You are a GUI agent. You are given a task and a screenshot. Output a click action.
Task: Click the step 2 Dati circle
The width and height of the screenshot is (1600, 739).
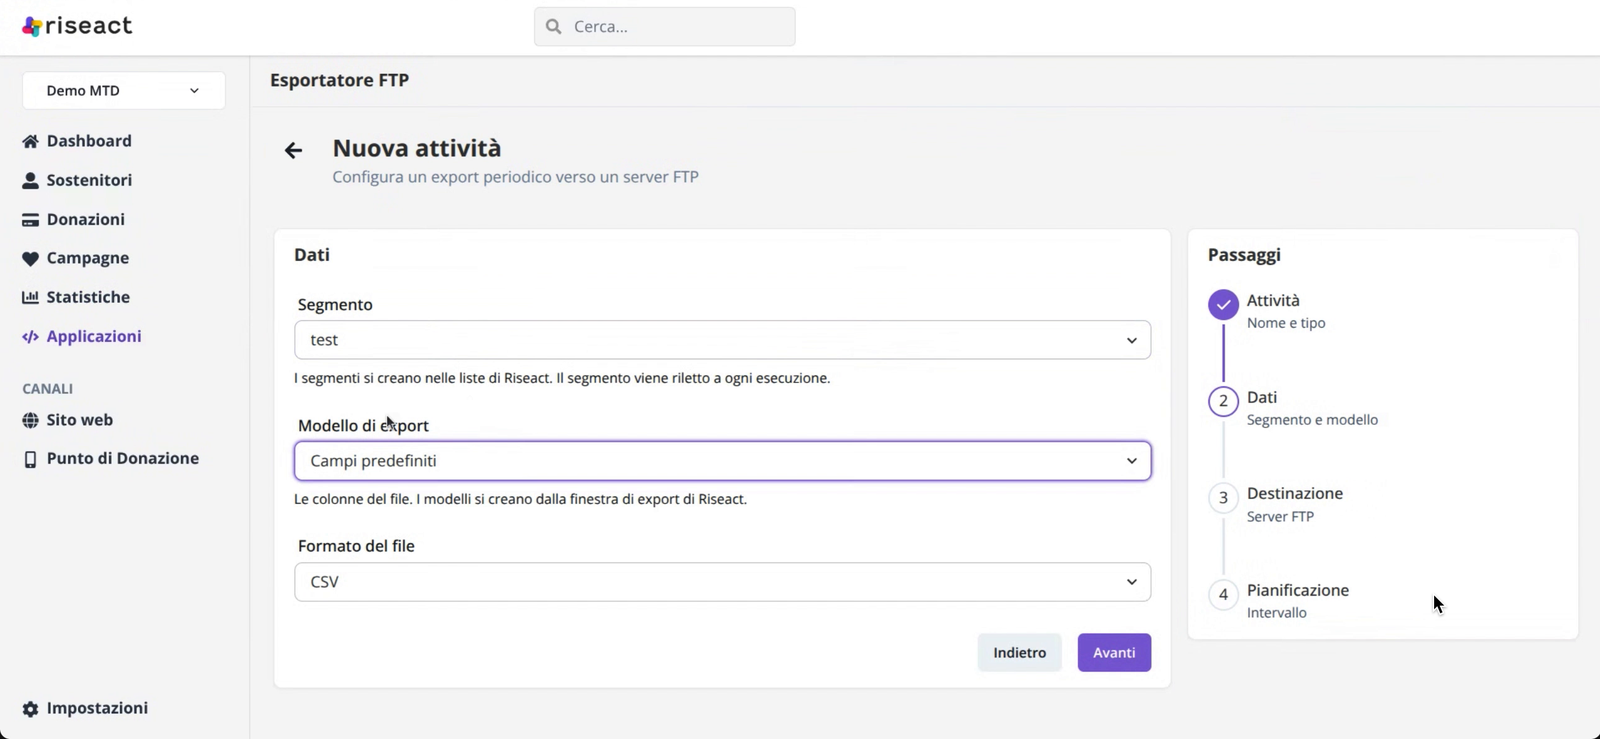pyautogui.click(x=1223, y=401)
